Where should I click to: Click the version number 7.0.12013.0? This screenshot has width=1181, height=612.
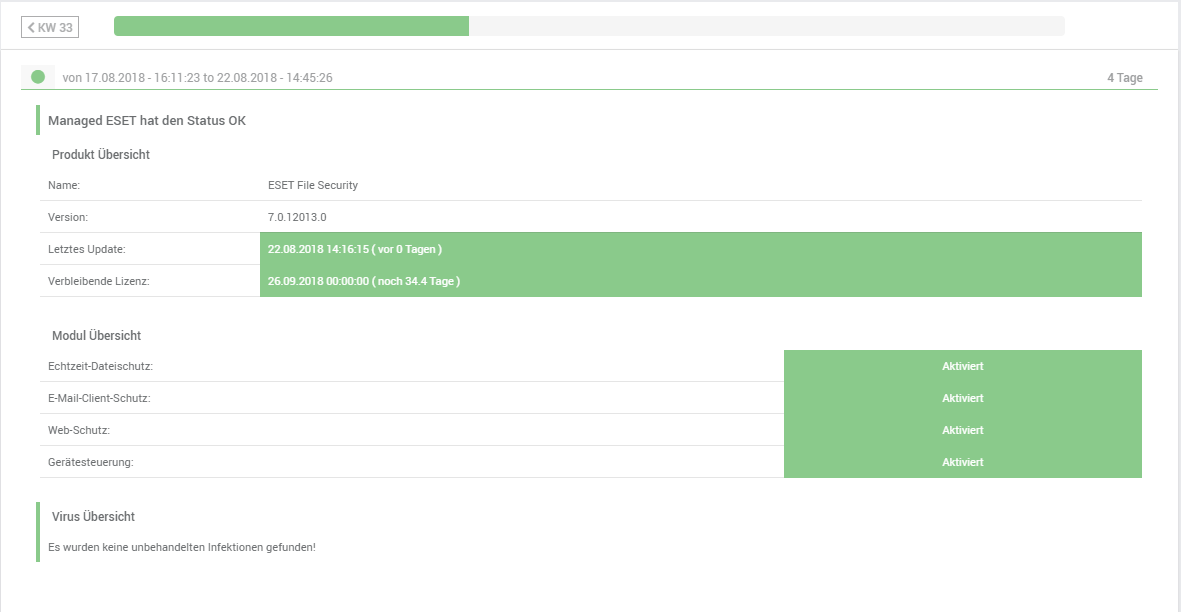point(297,217)
